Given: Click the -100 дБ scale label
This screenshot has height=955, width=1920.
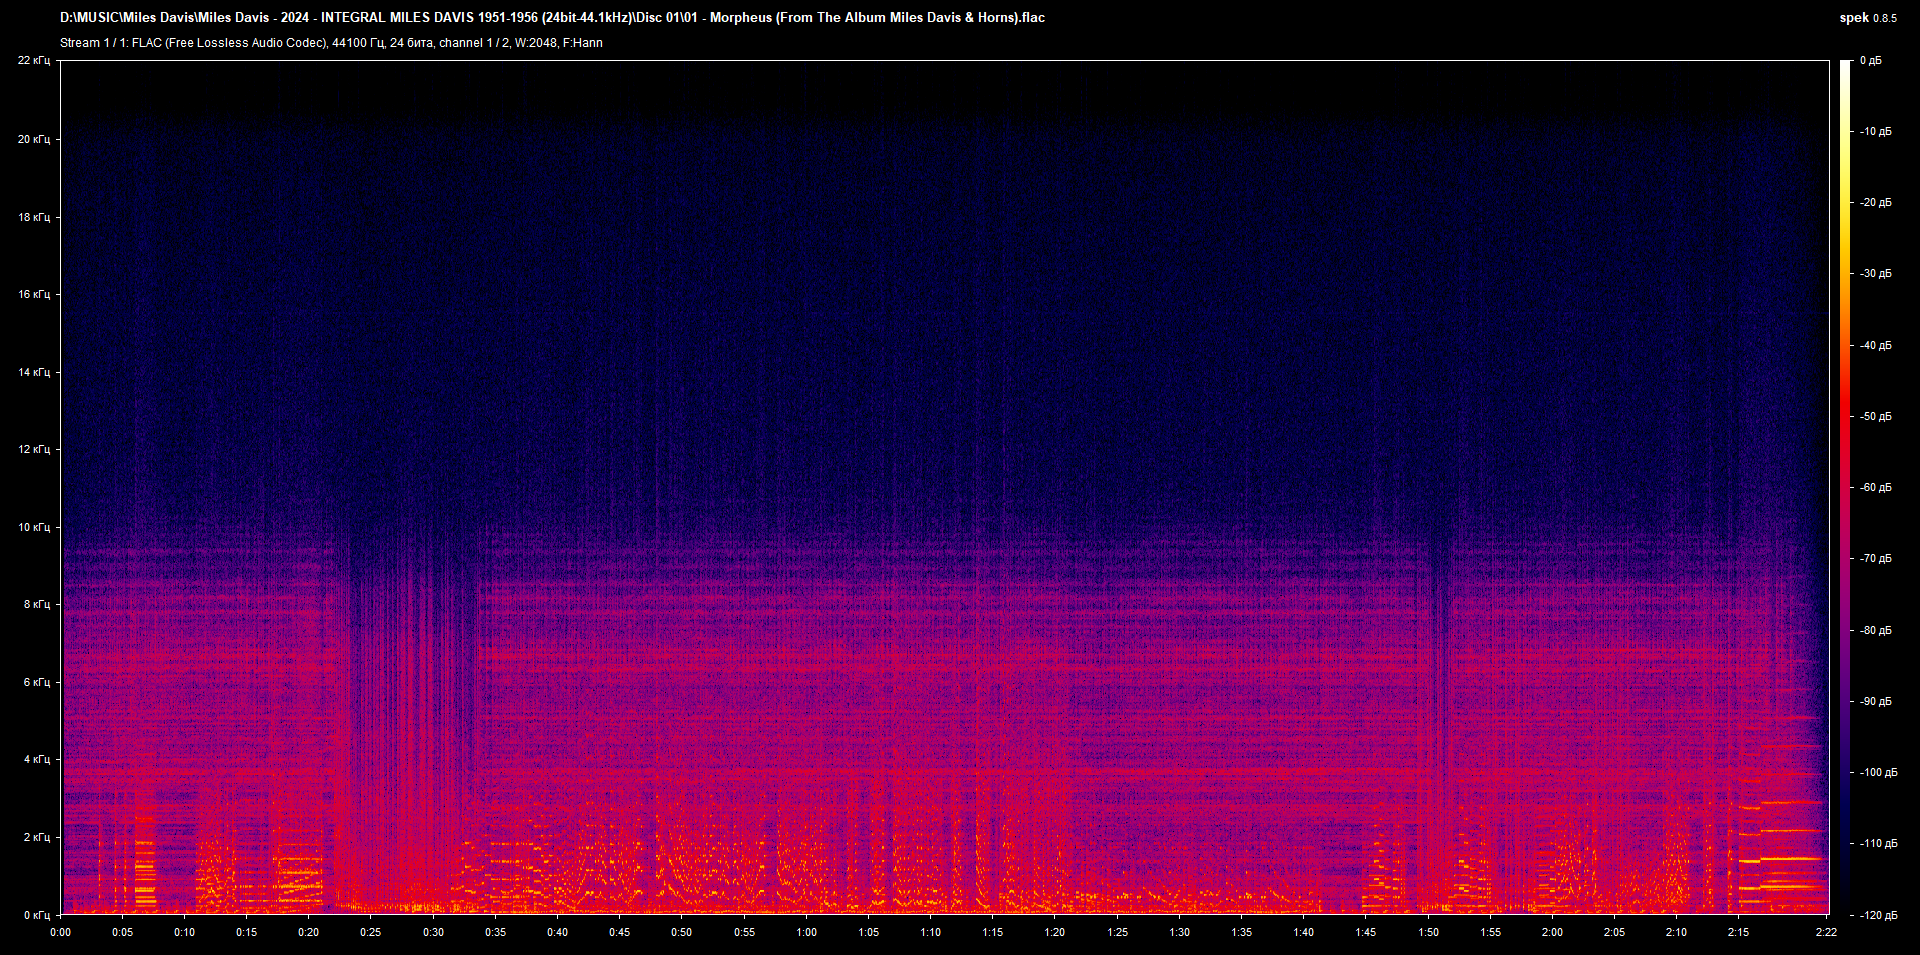Looking at the screenshot, I should click(x=1877, y=773).
